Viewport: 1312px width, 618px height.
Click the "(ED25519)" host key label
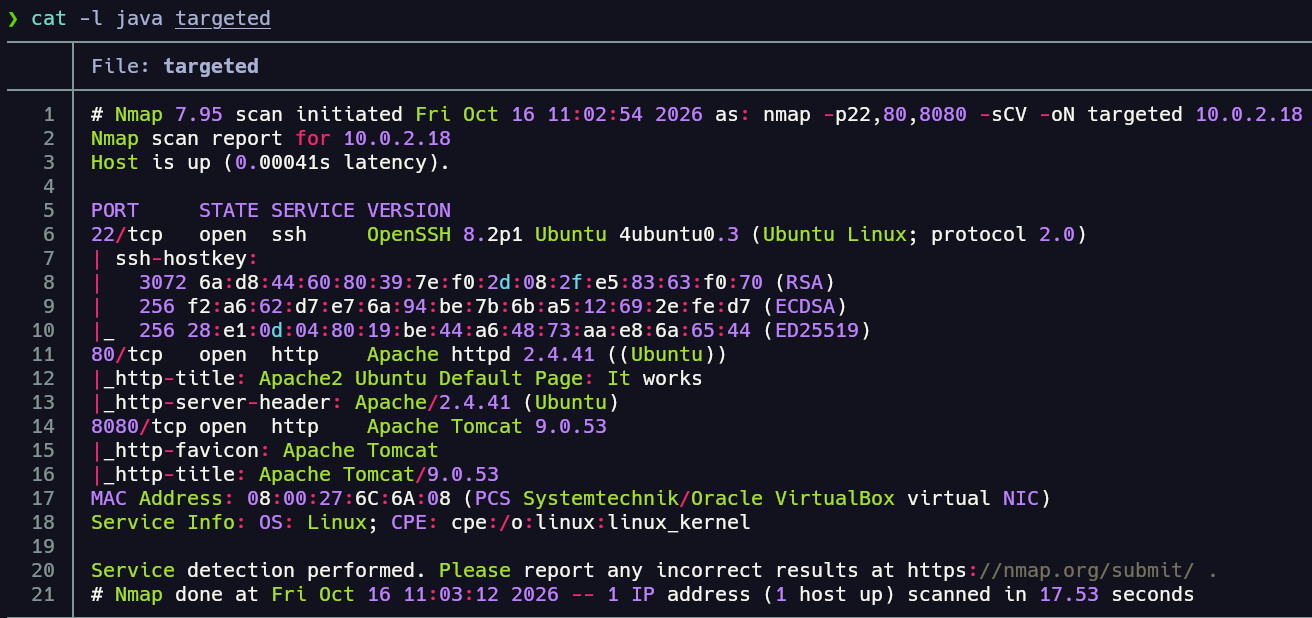[817, 330]
